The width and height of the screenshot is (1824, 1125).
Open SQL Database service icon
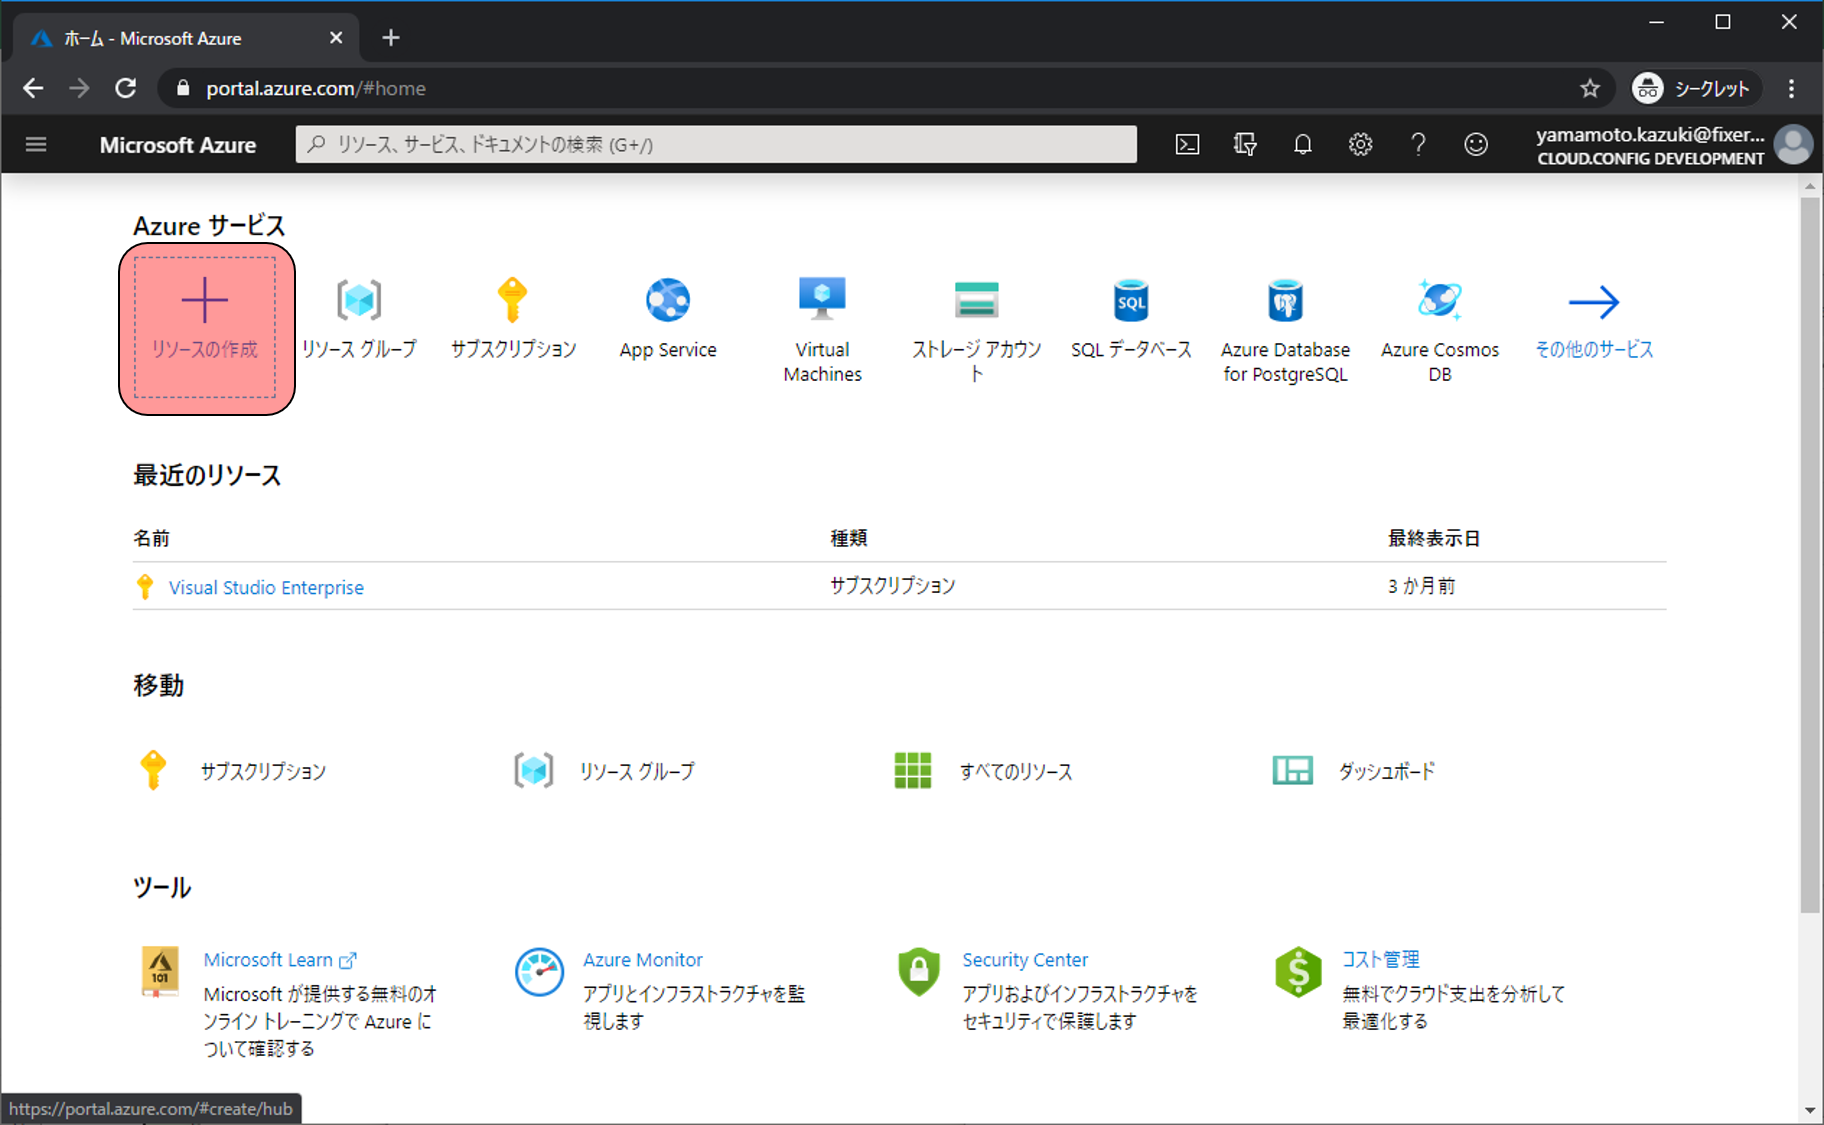1131,301
